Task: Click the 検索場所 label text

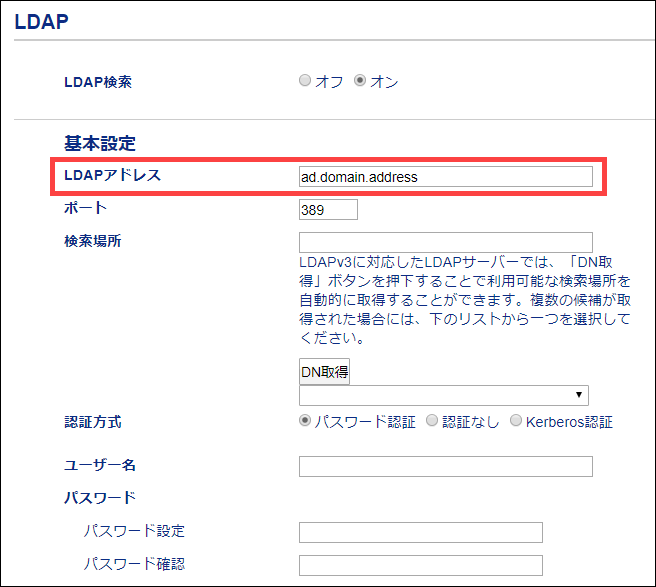Action: [93, 242]
